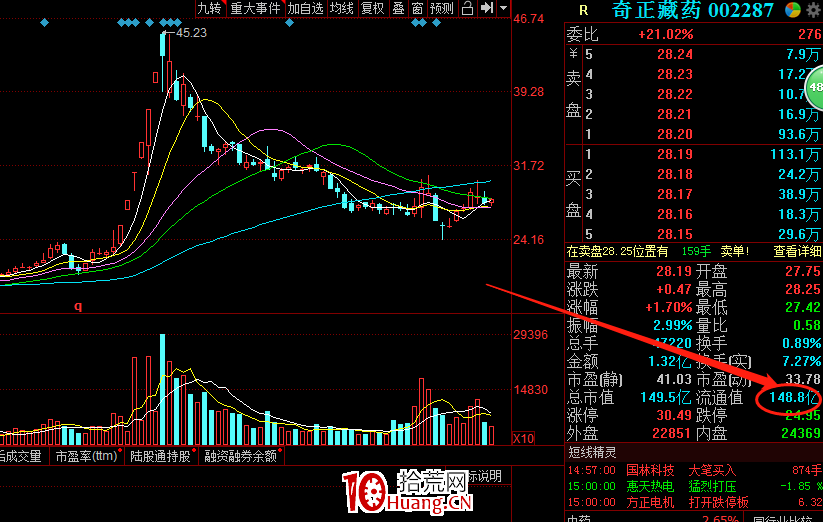The width and height of the screenshot is (823, 522).
Task: Click the X10 volume scale label
Action: (523, 439)
